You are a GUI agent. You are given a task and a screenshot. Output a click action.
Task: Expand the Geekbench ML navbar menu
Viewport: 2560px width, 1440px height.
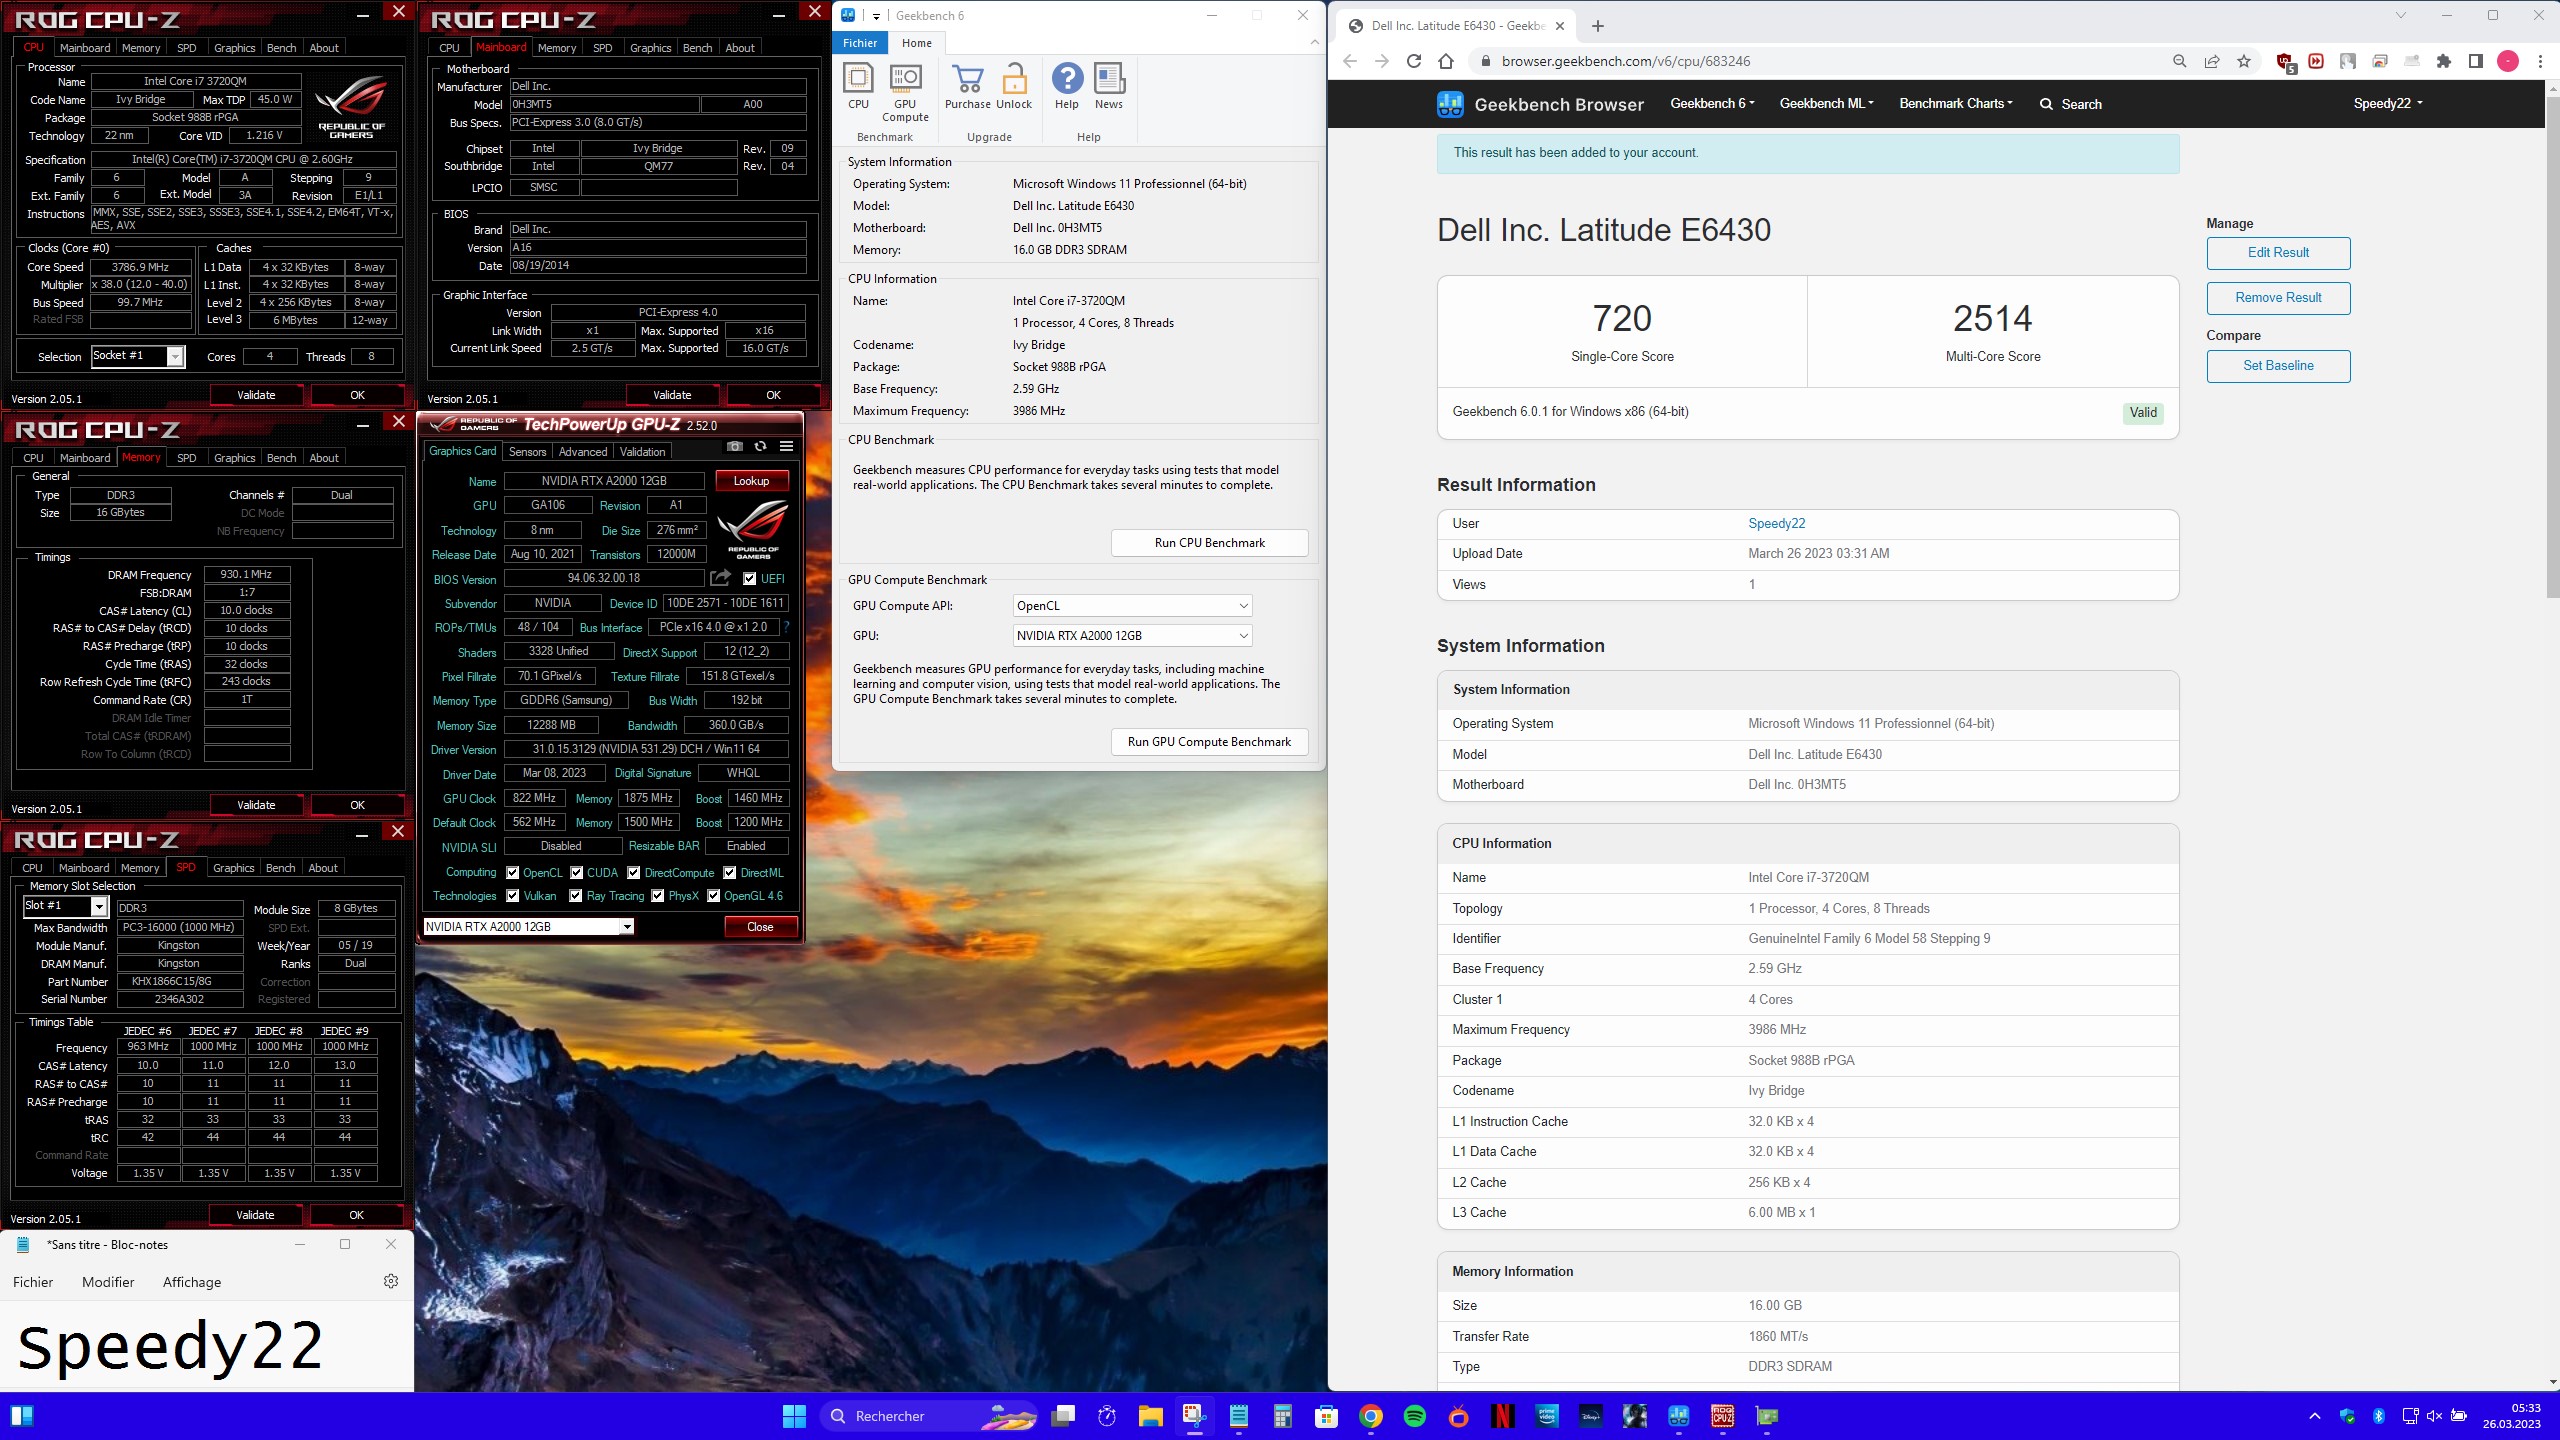point(1826,104)
